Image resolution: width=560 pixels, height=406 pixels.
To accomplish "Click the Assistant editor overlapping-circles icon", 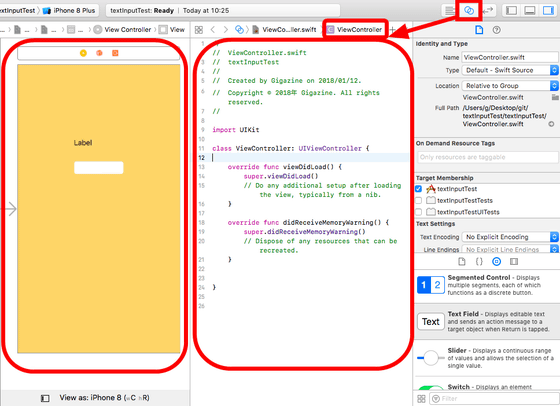I will [469, 10].
